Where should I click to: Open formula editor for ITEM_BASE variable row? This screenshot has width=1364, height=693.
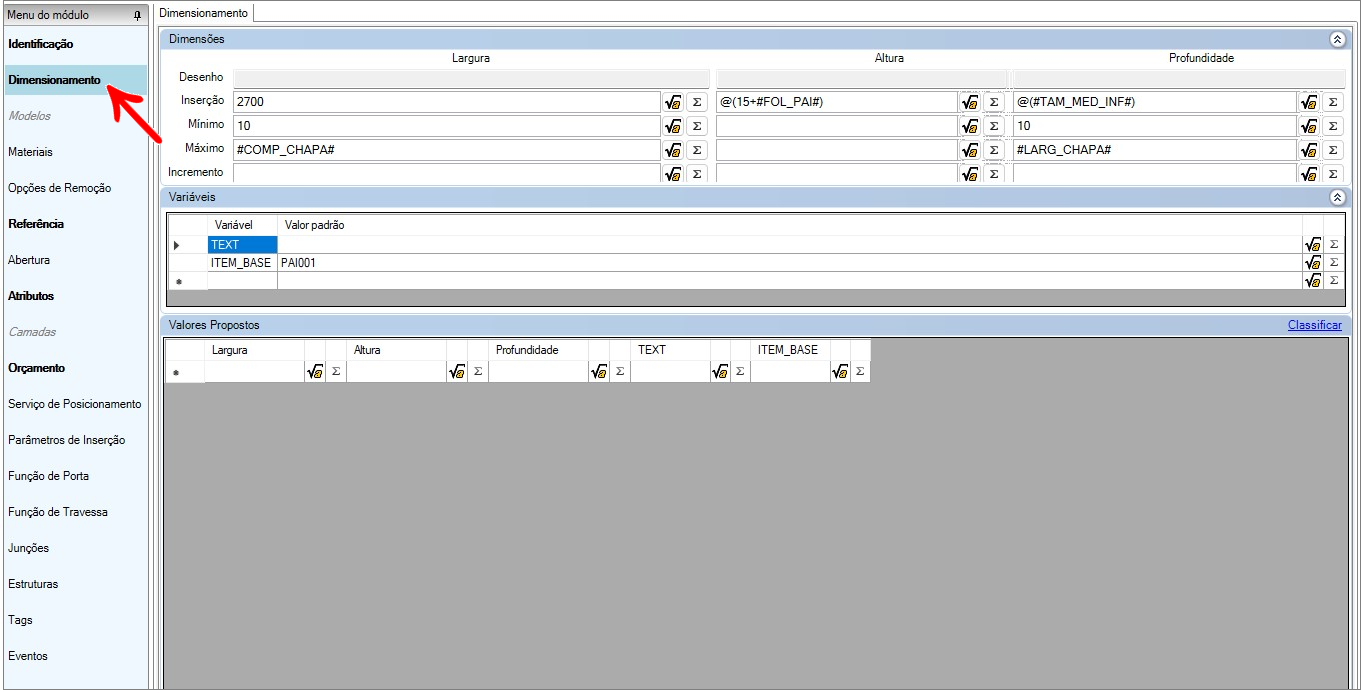[x=1313, y=262]
